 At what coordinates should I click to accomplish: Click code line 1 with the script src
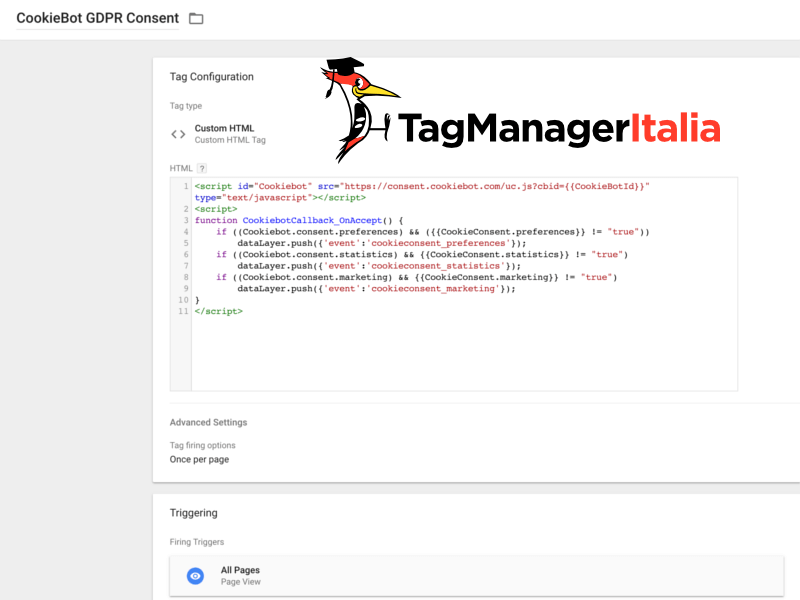422,186
